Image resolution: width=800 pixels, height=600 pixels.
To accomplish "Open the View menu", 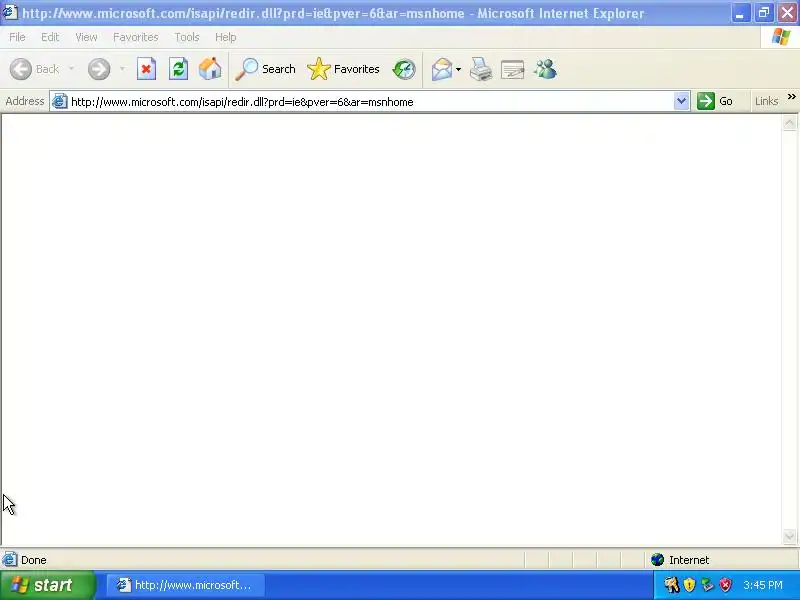I will point(86,37).
